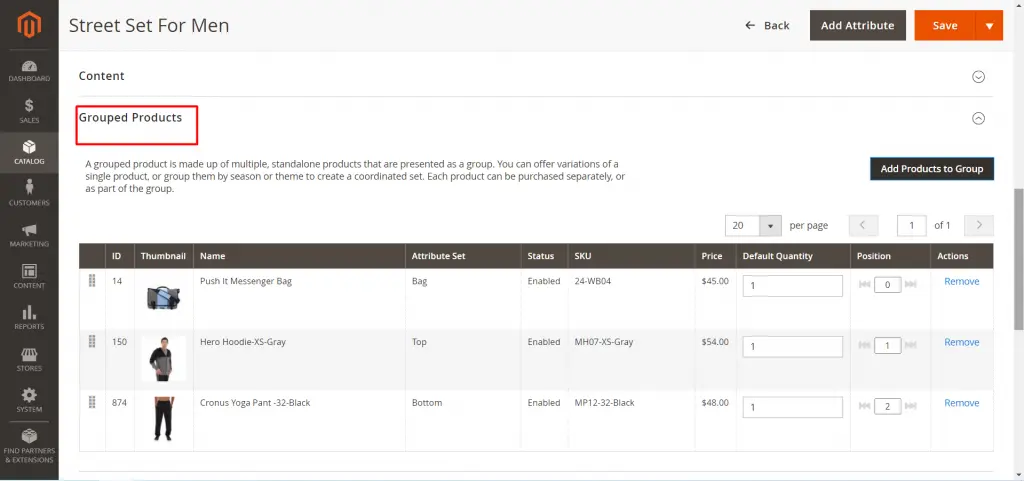1024x481 pixels.
Task: Edit position field for Cronus Yoga Pant
Action: coord(888,406)
